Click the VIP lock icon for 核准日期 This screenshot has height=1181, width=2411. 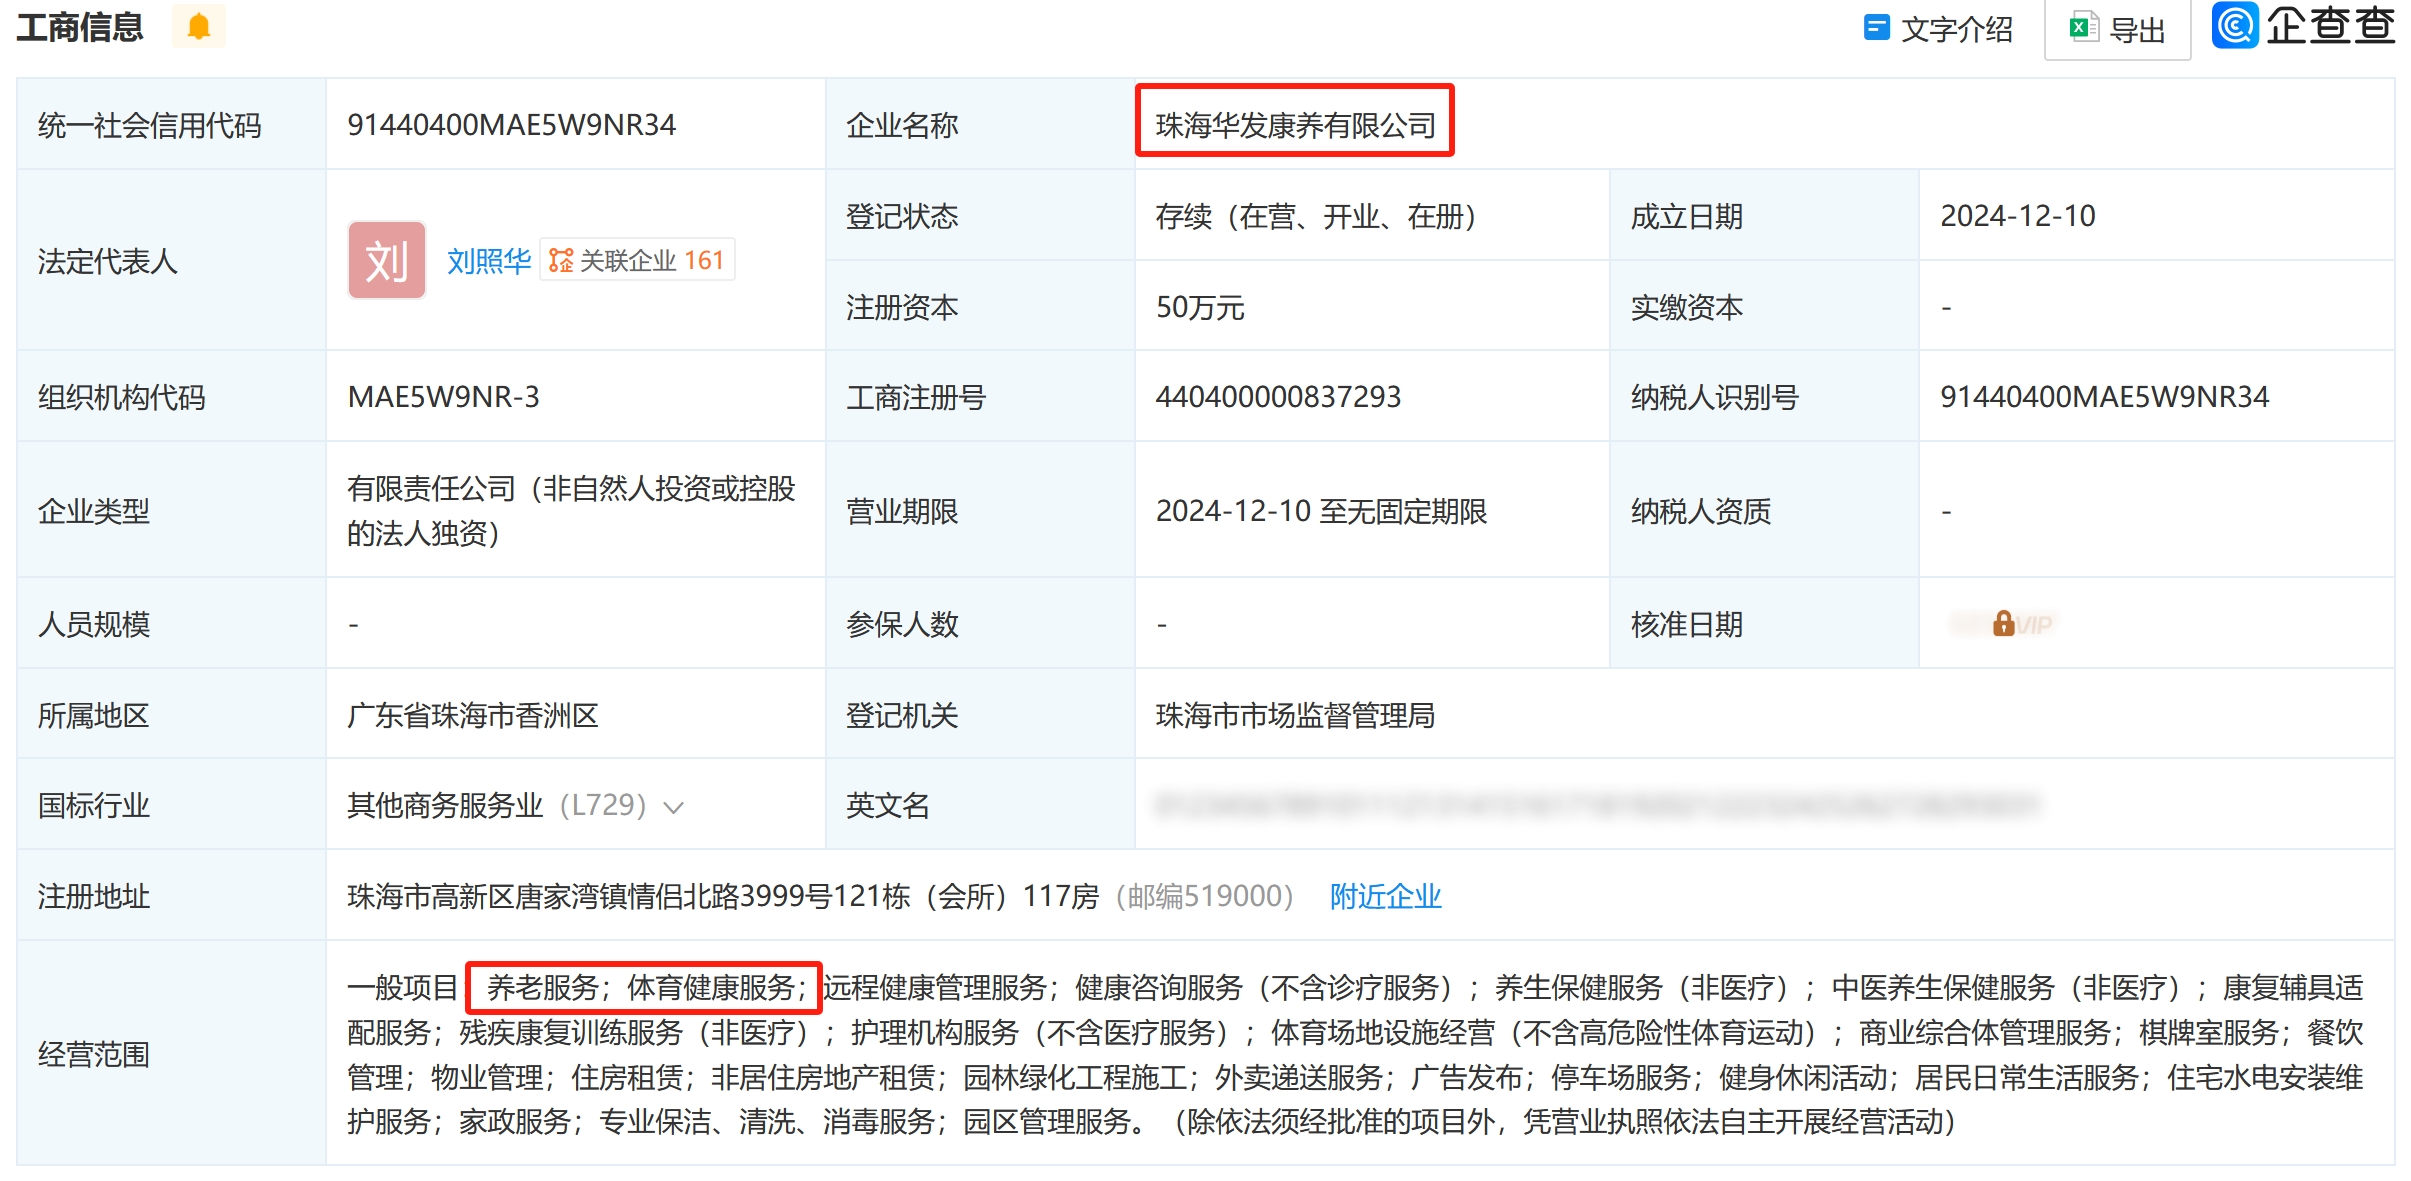coord(2003,624)
